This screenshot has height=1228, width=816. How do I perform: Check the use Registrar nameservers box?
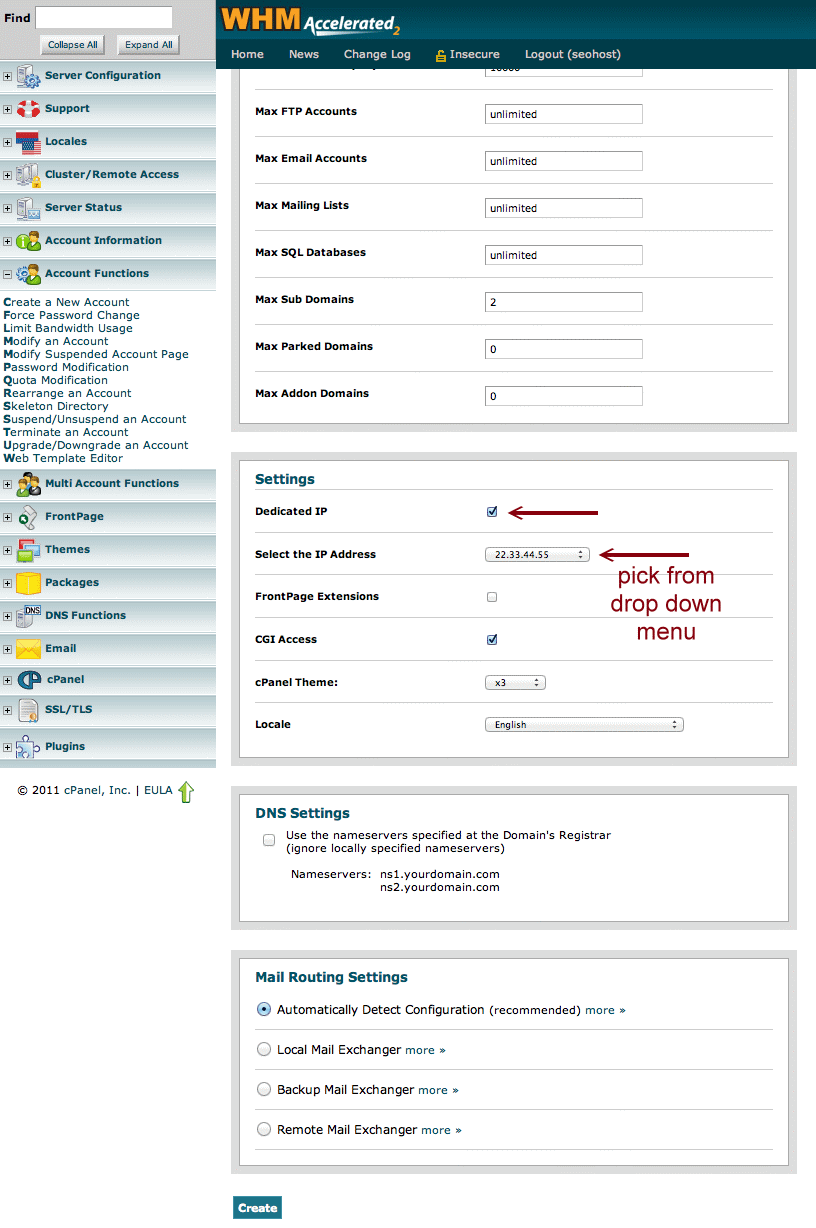[269, 841]
